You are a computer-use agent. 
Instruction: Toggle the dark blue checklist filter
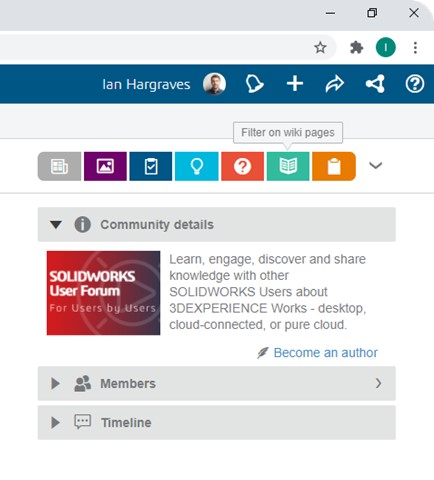(x=151, y=166)
